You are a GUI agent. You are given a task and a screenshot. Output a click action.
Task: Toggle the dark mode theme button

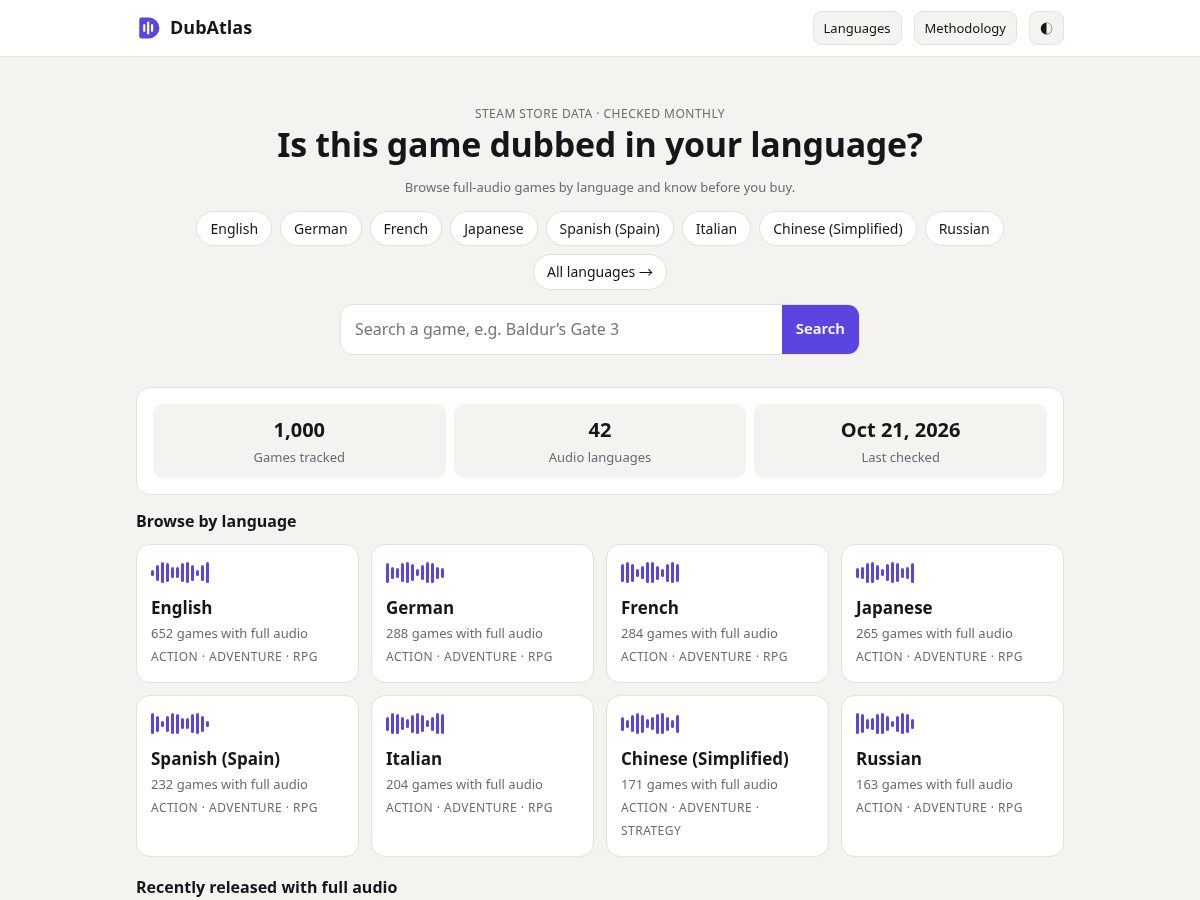[x=1046, y=28]
